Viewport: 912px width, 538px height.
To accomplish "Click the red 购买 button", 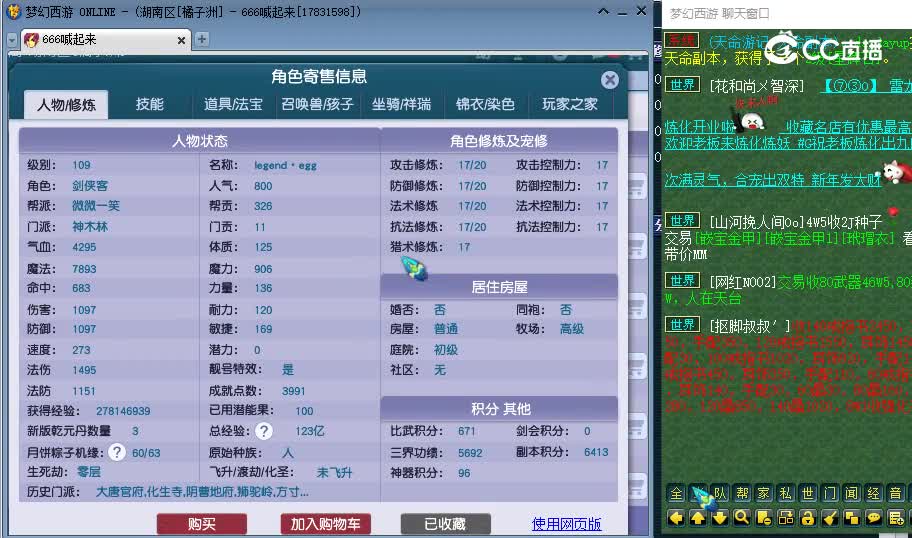I will coord(202,524).
